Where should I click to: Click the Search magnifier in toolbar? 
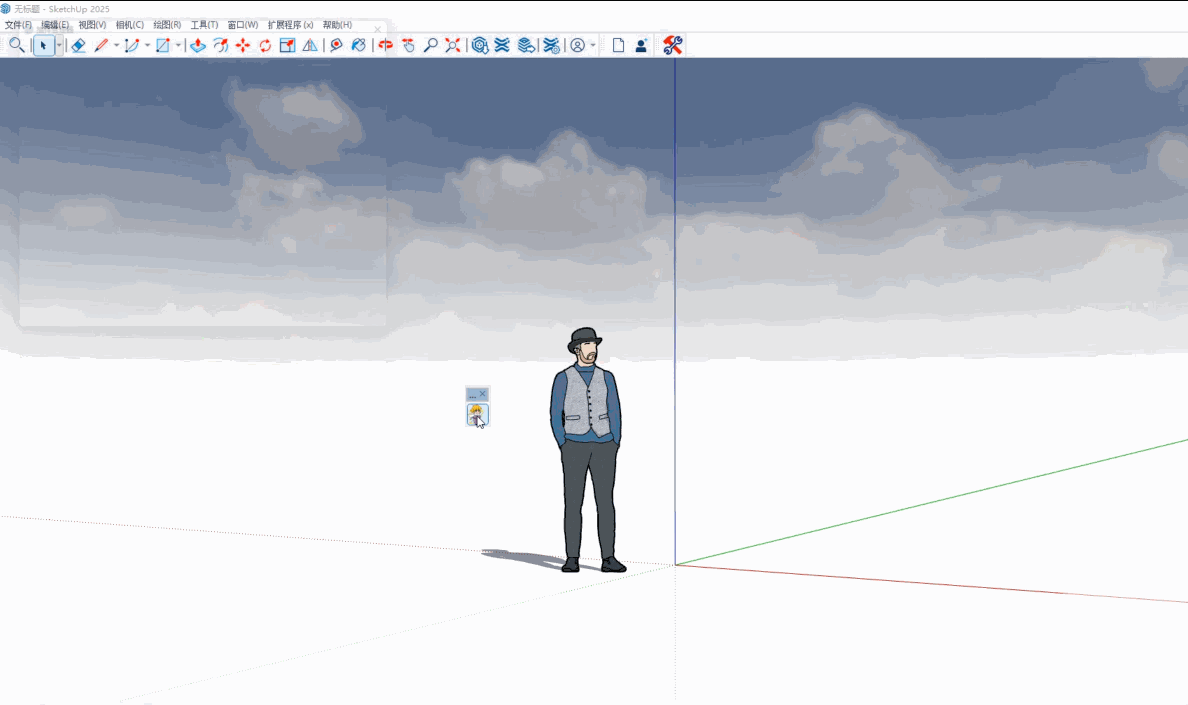point(16,45)
